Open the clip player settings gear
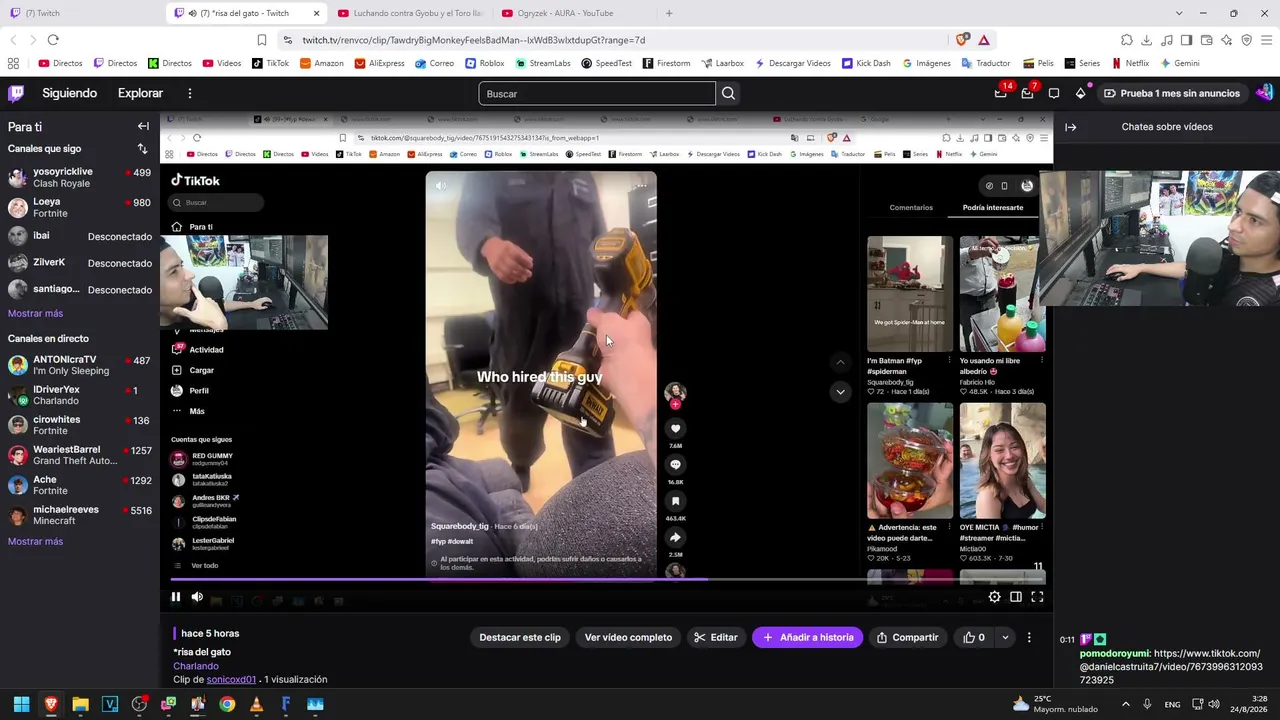Viewport: 1280px width, 720px height. [994, 597]
